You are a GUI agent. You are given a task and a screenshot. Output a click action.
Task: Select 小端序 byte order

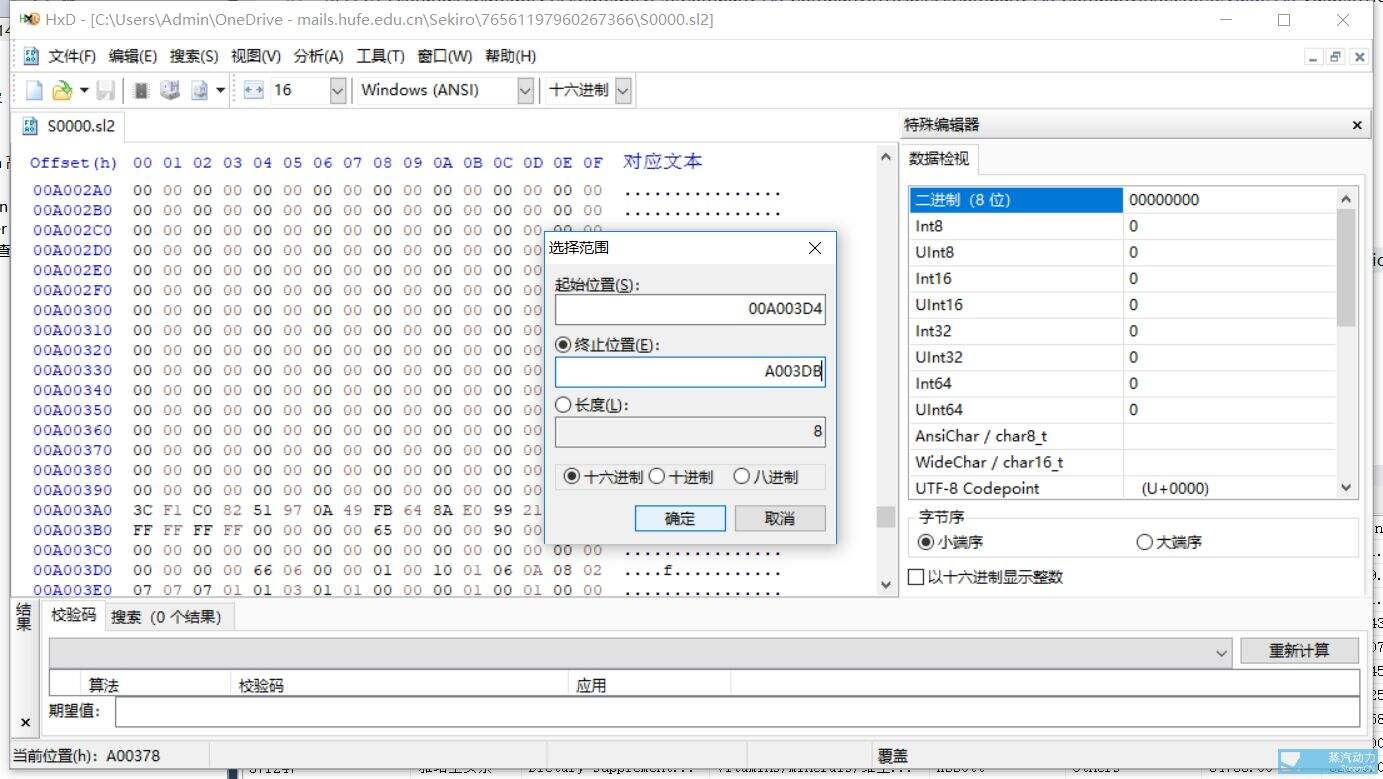[x=926, y=542]
